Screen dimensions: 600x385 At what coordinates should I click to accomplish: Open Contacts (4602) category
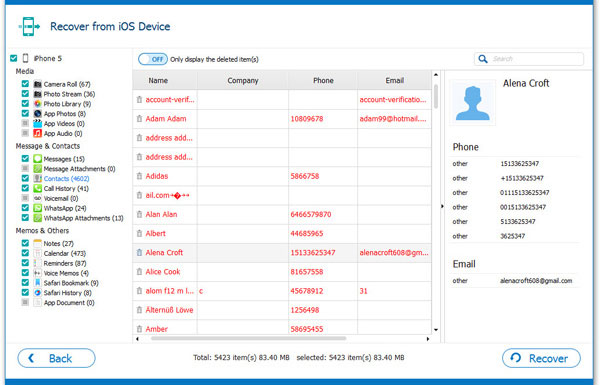(66, 179)
